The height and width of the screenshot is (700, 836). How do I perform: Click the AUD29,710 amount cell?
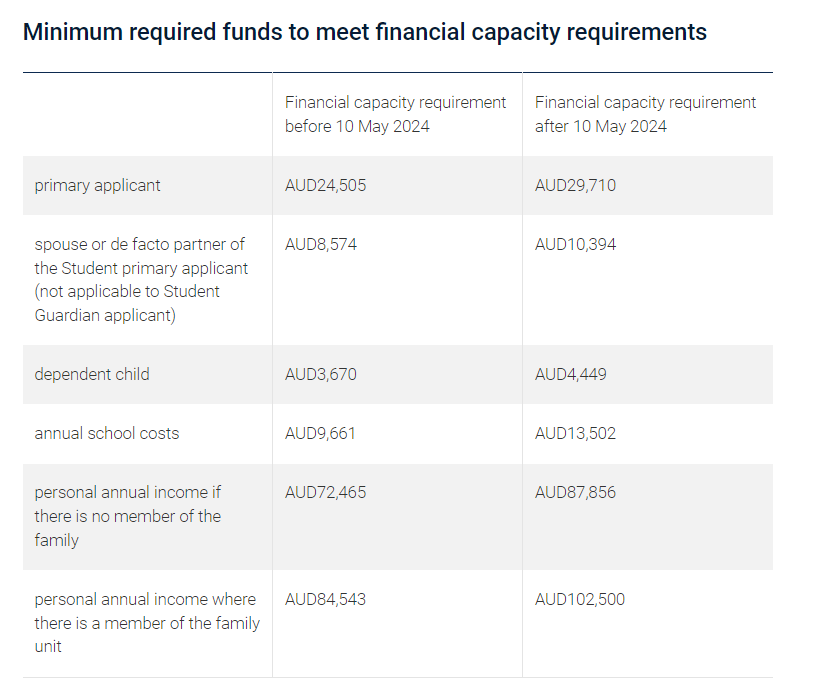575,185
